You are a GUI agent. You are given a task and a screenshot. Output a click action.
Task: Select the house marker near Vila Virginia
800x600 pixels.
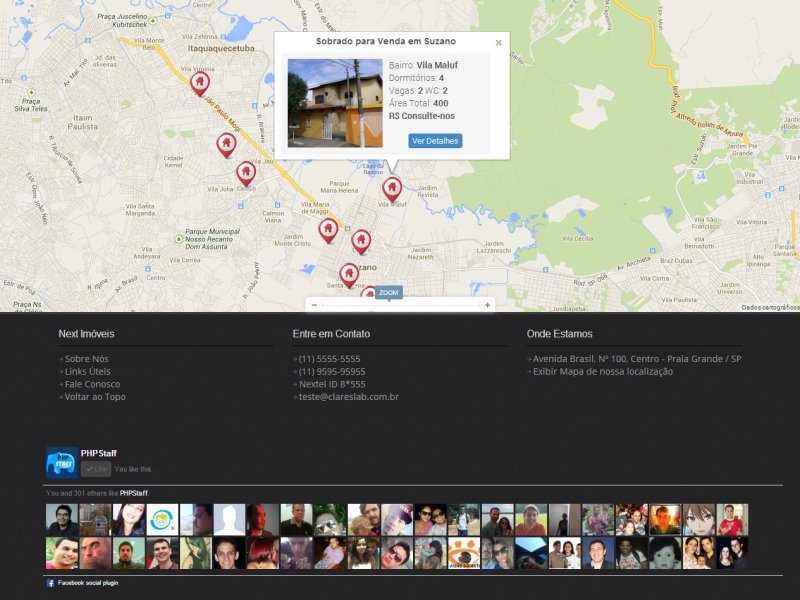pos(200,83)
